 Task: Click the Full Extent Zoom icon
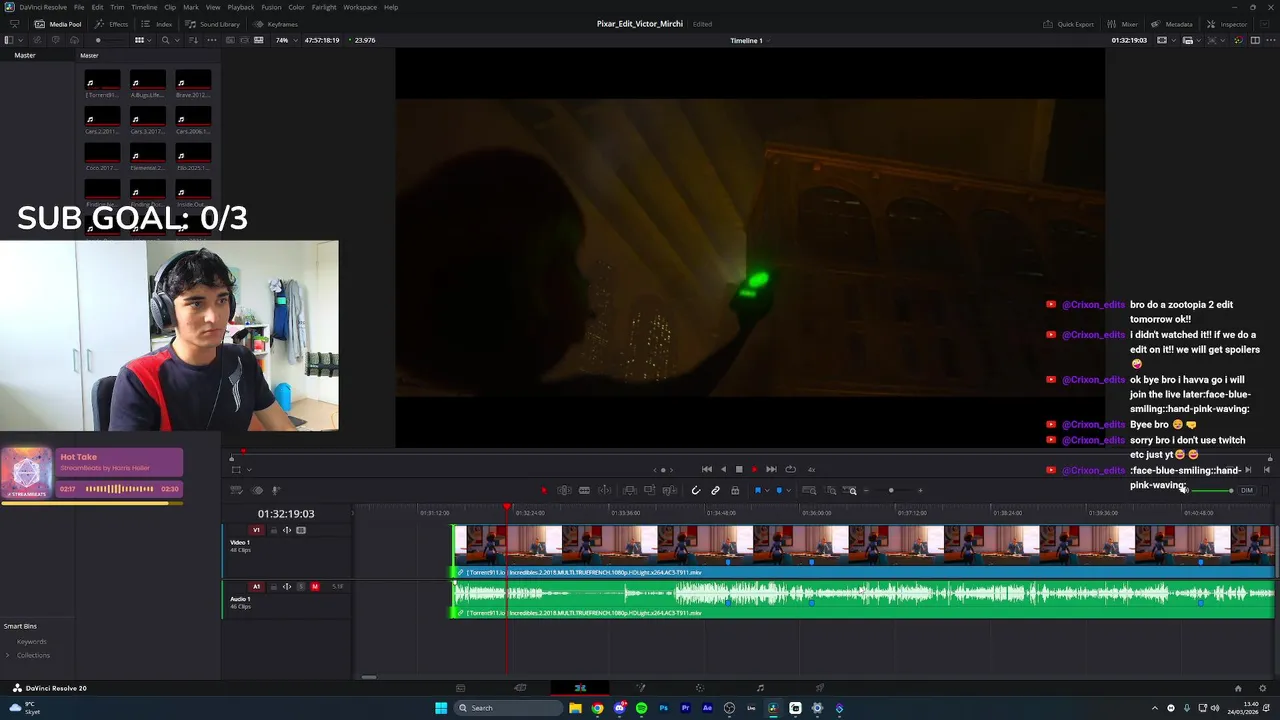[x=809, y=490]
